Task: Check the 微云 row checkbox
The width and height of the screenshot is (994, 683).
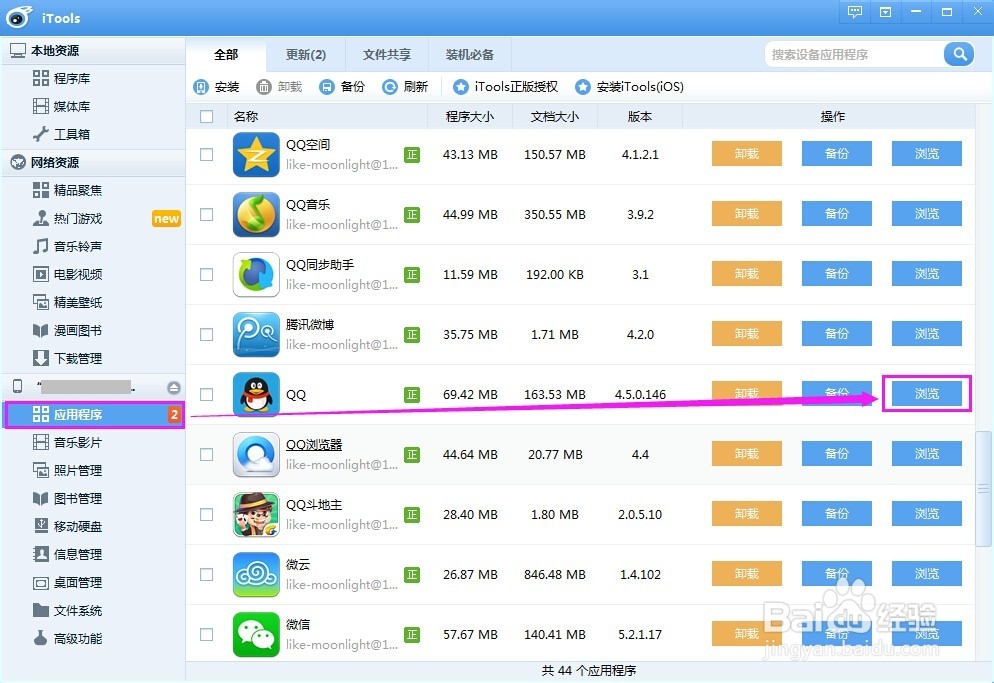Action: click(206, 574)
